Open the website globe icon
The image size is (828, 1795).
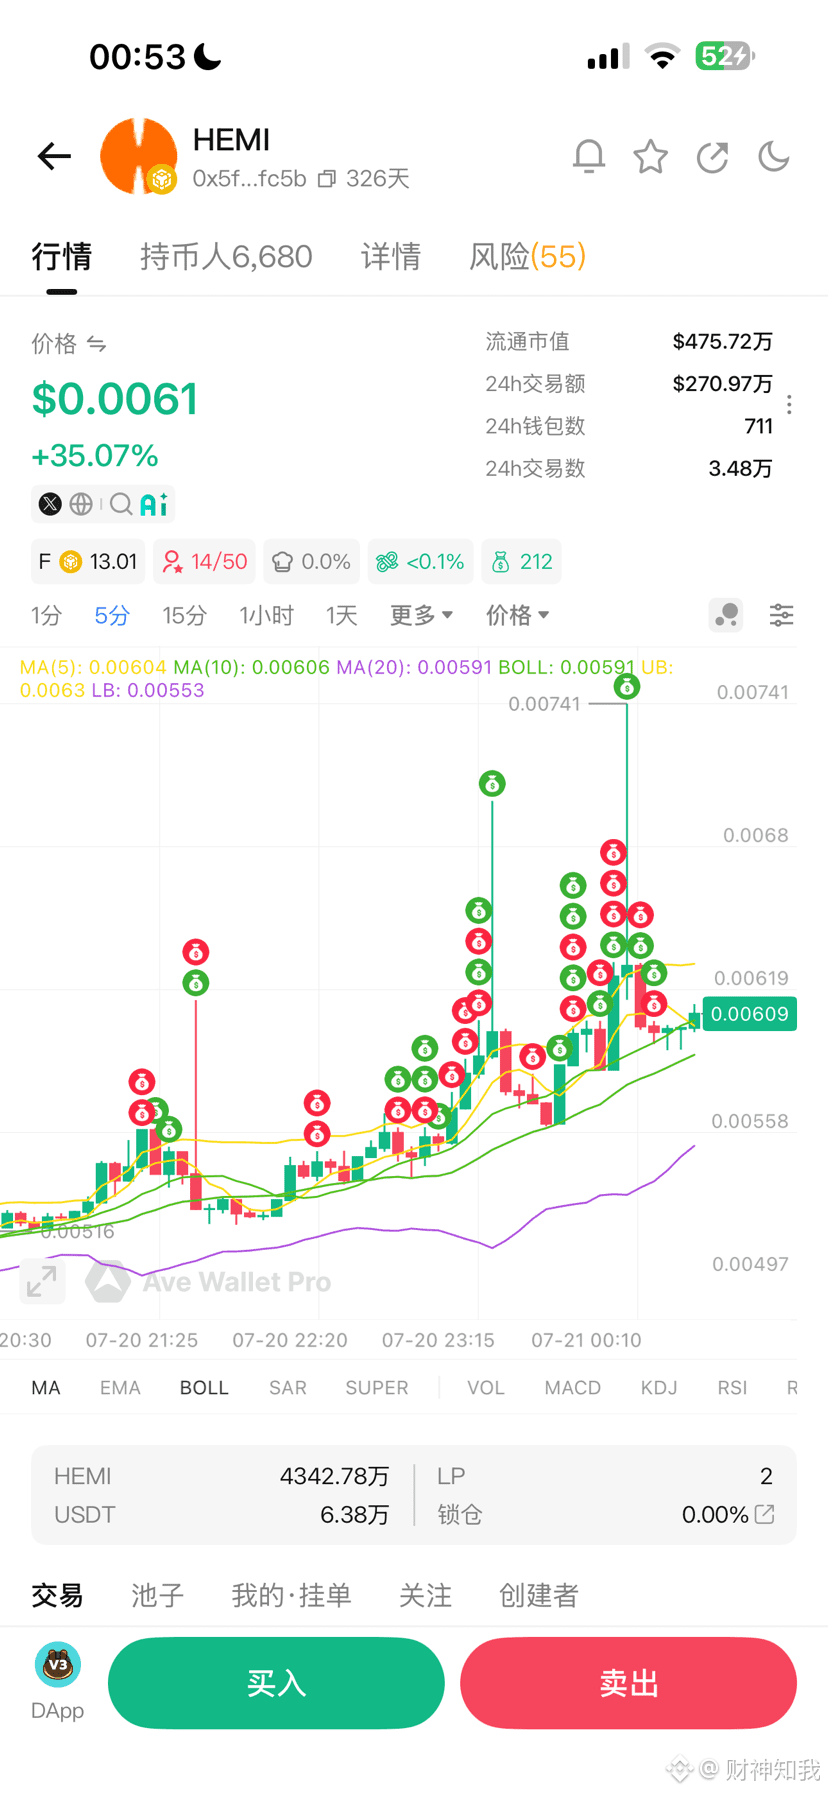point(81,504)
